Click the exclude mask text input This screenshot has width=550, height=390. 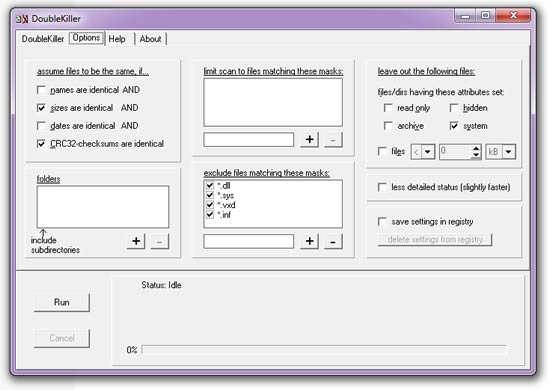249,241
